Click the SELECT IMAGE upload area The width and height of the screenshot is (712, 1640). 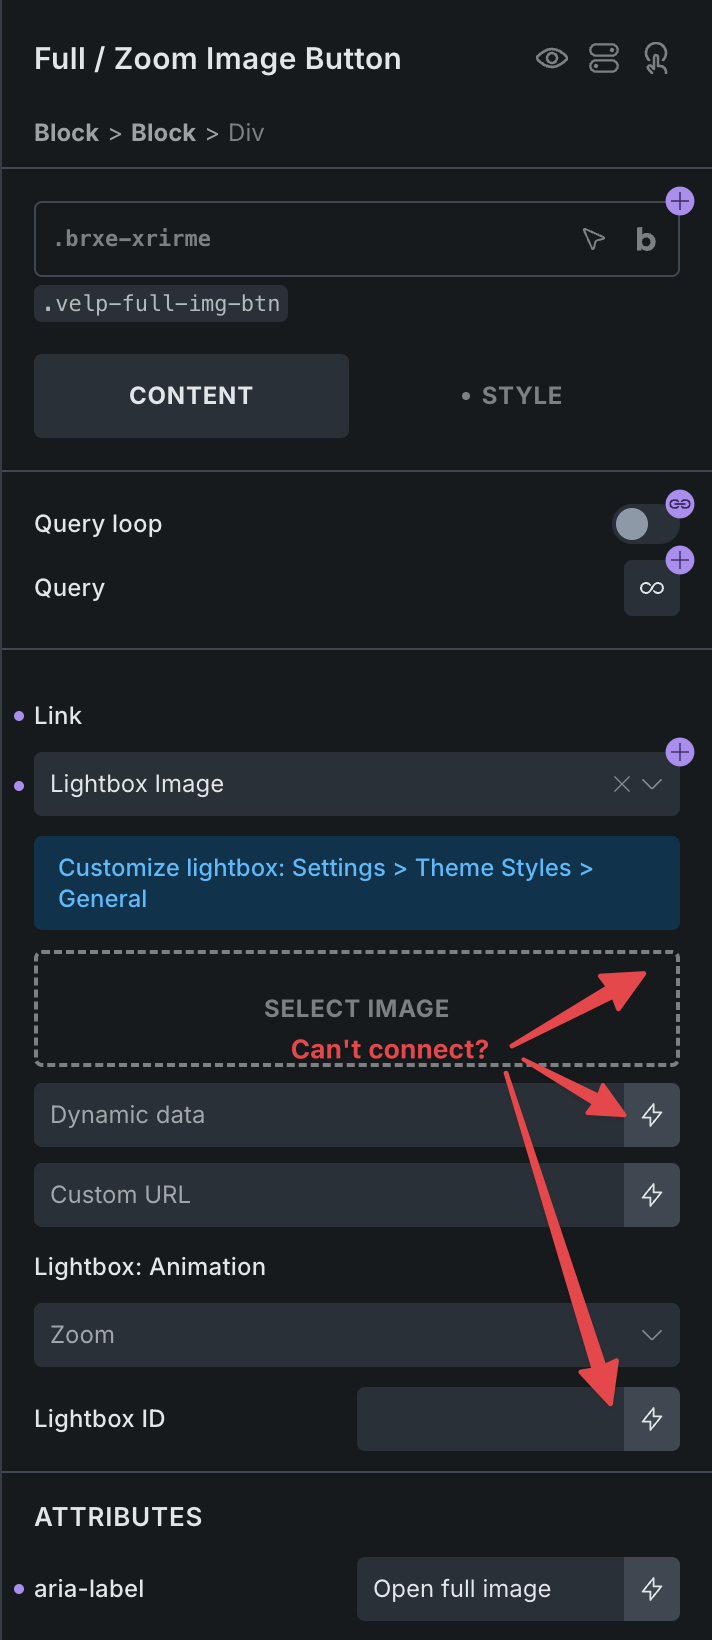tap(357, 1008)
